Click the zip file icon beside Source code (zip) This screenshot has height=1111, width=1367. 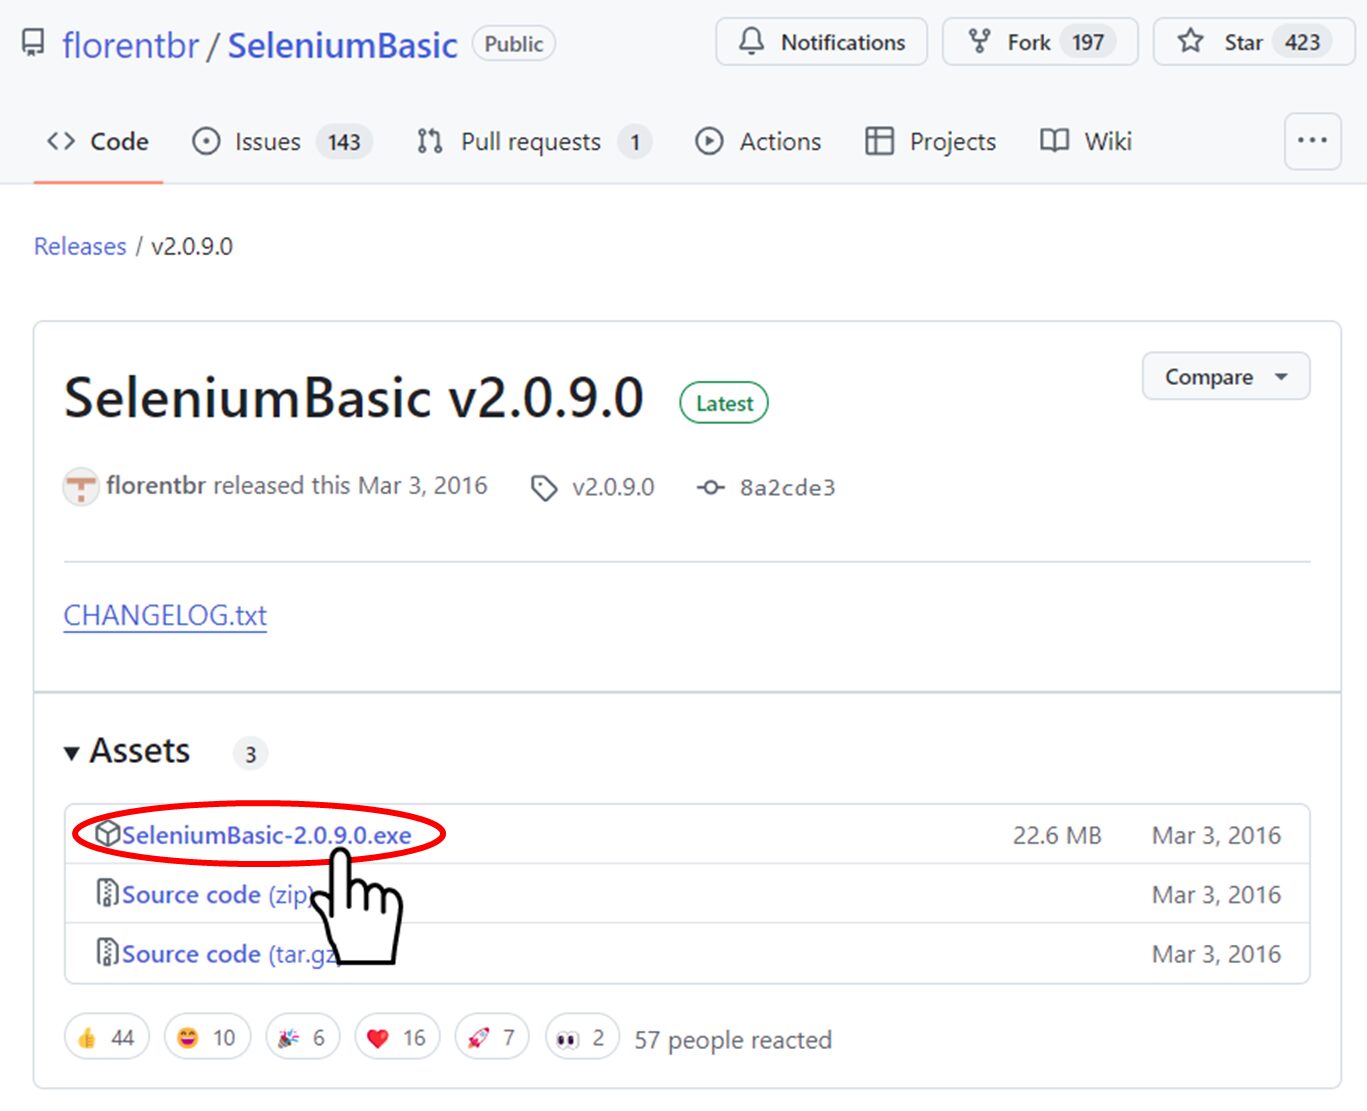click(x=105, y=893)
